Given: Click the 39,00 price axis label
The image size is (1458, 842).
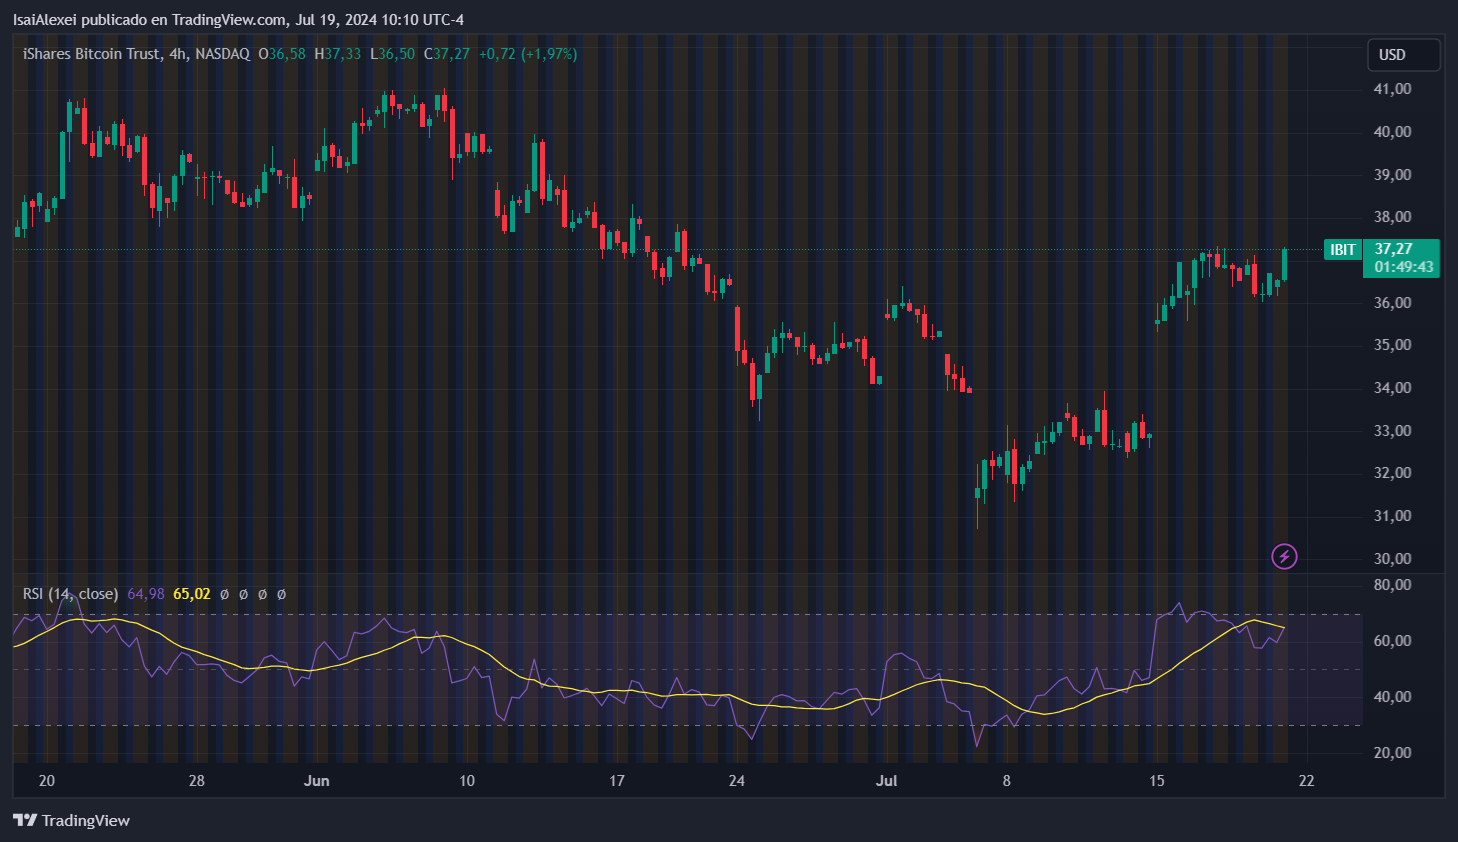Looking at the screenshot, I should 1392,175.
